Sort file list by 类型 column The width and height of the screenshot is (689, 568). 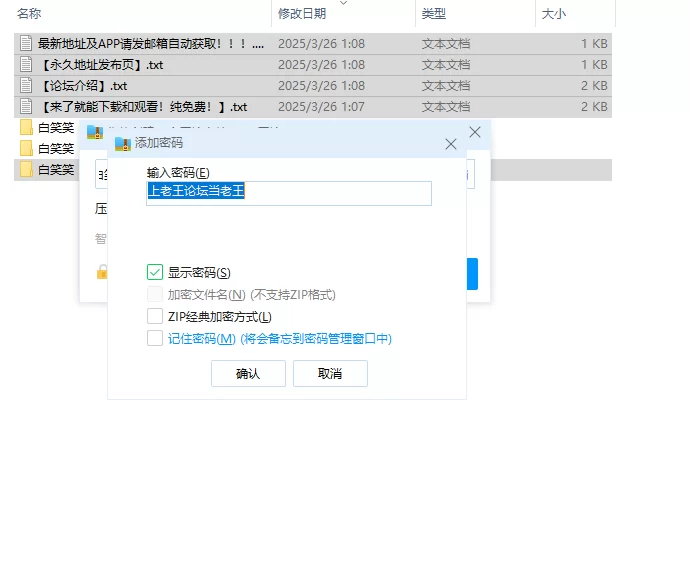(x=434, y=14)
